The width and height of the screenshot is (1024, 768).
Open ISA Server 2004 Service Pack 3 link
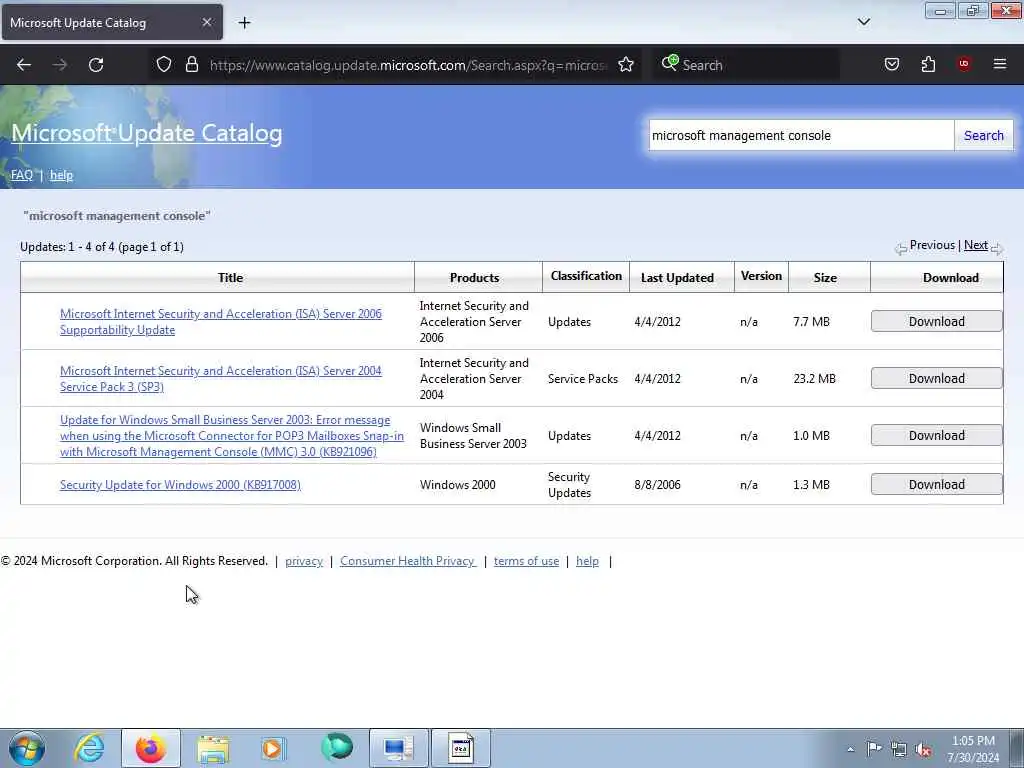(x=221, y=378)
